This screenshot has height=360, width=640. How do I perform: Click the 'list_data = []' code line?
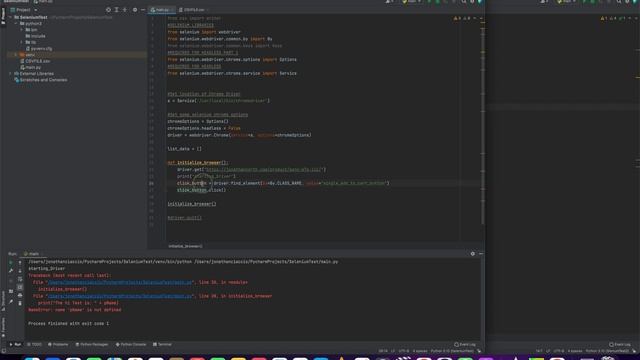tap(184, 149)
